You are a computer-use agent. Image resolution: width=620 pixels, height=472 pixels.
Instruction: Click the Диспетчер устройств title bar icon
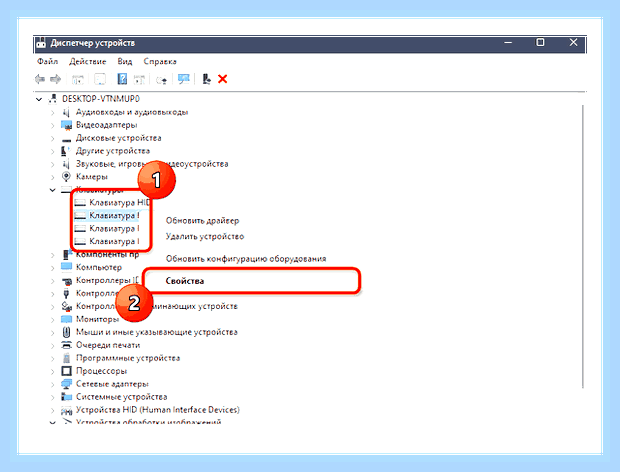(x=40, y=43)
